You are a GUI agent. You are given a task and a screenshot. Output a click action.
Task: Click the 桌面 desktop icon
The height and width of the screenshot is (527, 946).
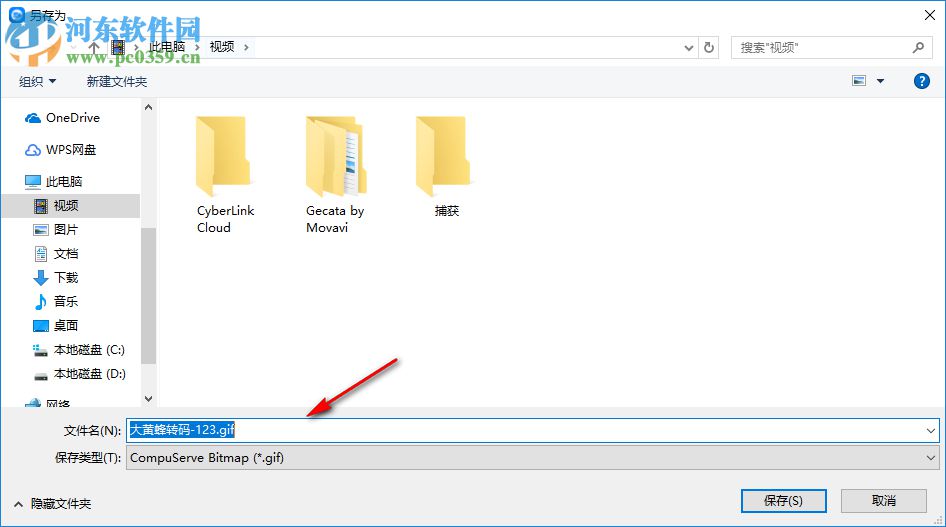coord(40,326)
